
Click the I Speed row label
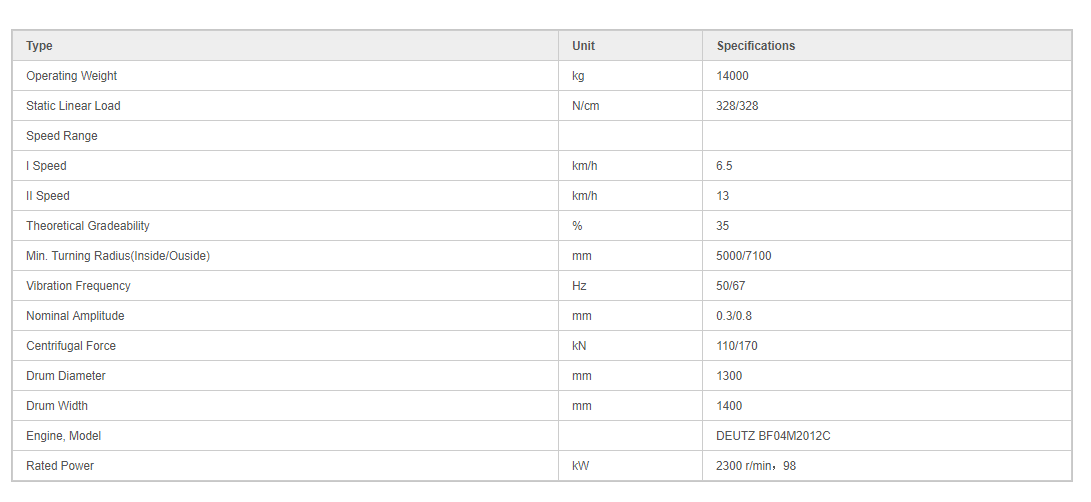tap(46, 166)
